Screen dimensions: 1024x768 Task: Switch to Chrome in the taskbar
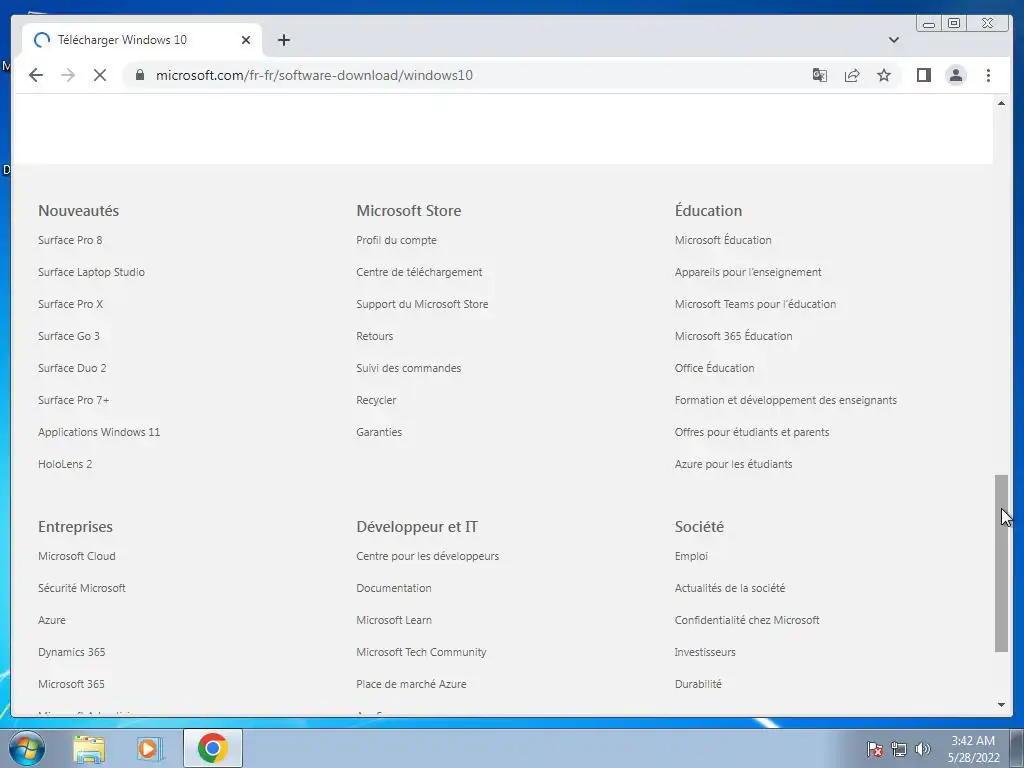point(212,748)
